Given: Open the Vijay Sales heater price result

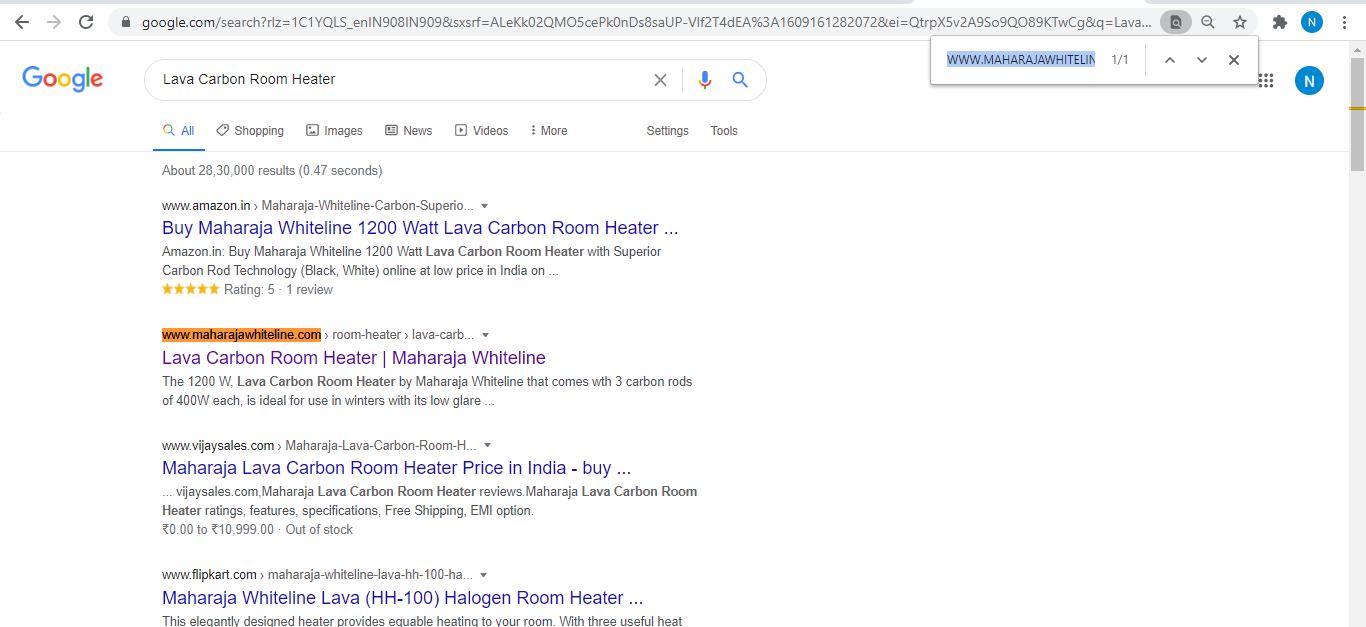Looking at the screenshot, I should [x=396, y=468].
